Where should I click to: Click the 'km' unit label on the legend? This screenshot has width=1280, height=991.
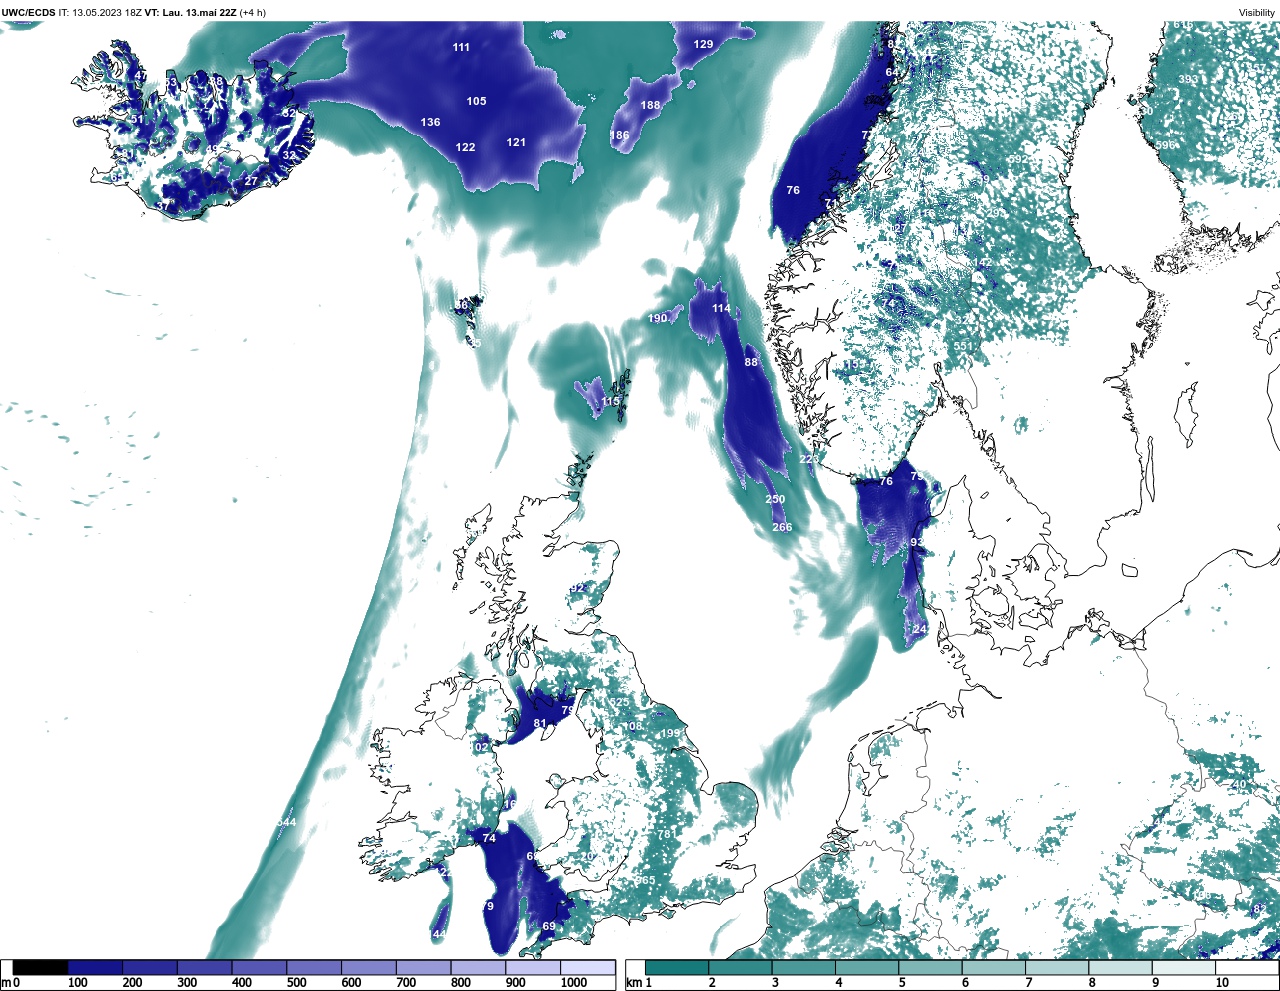pyautogui.click(x=632, y=983)
